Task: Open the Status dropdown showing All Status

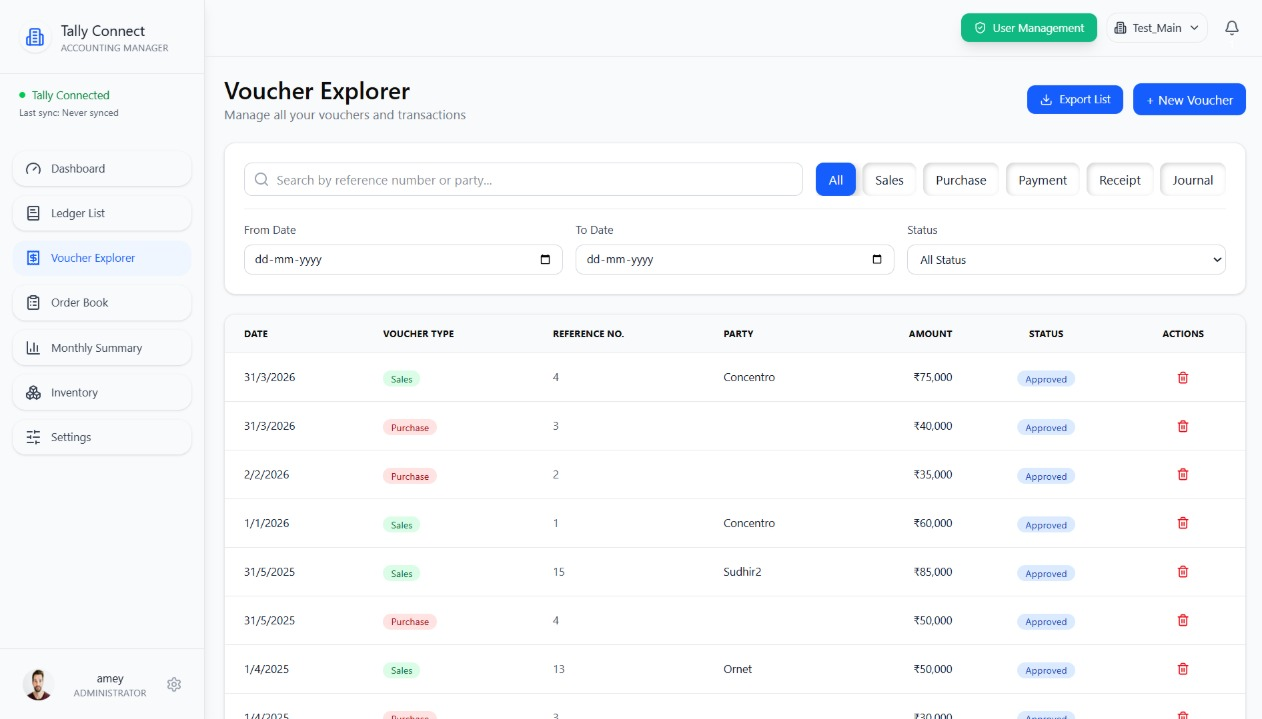Action: [1066, 259]
